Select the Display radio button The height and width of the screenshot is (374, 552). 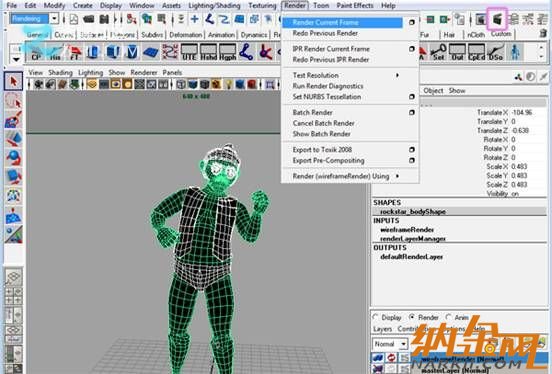point(376,317)
